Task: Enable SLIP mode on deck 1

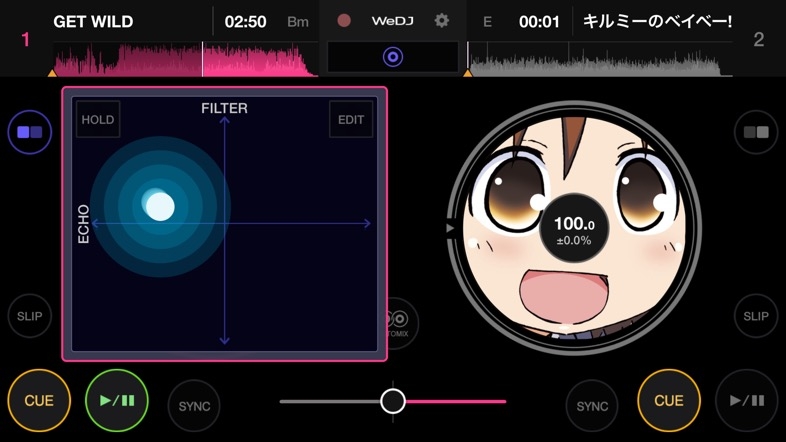Action: coord(30,316)
